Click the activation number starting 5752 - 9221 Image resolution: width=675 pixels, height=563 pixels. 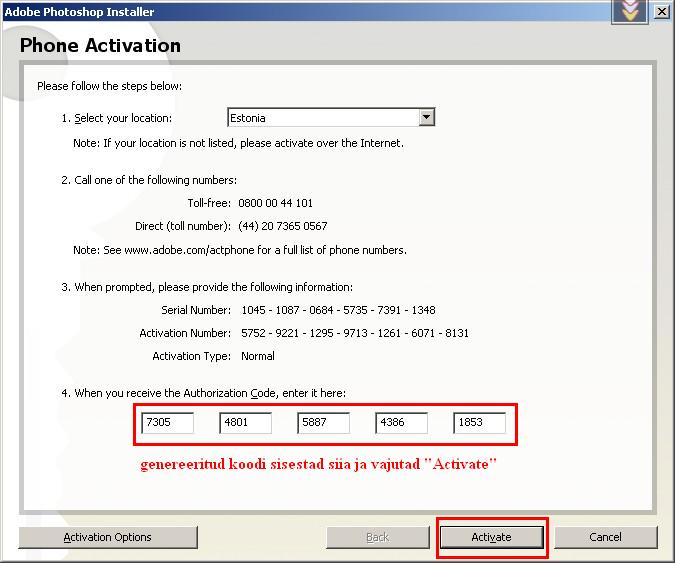pyautogui.click(x=355, y=333)
